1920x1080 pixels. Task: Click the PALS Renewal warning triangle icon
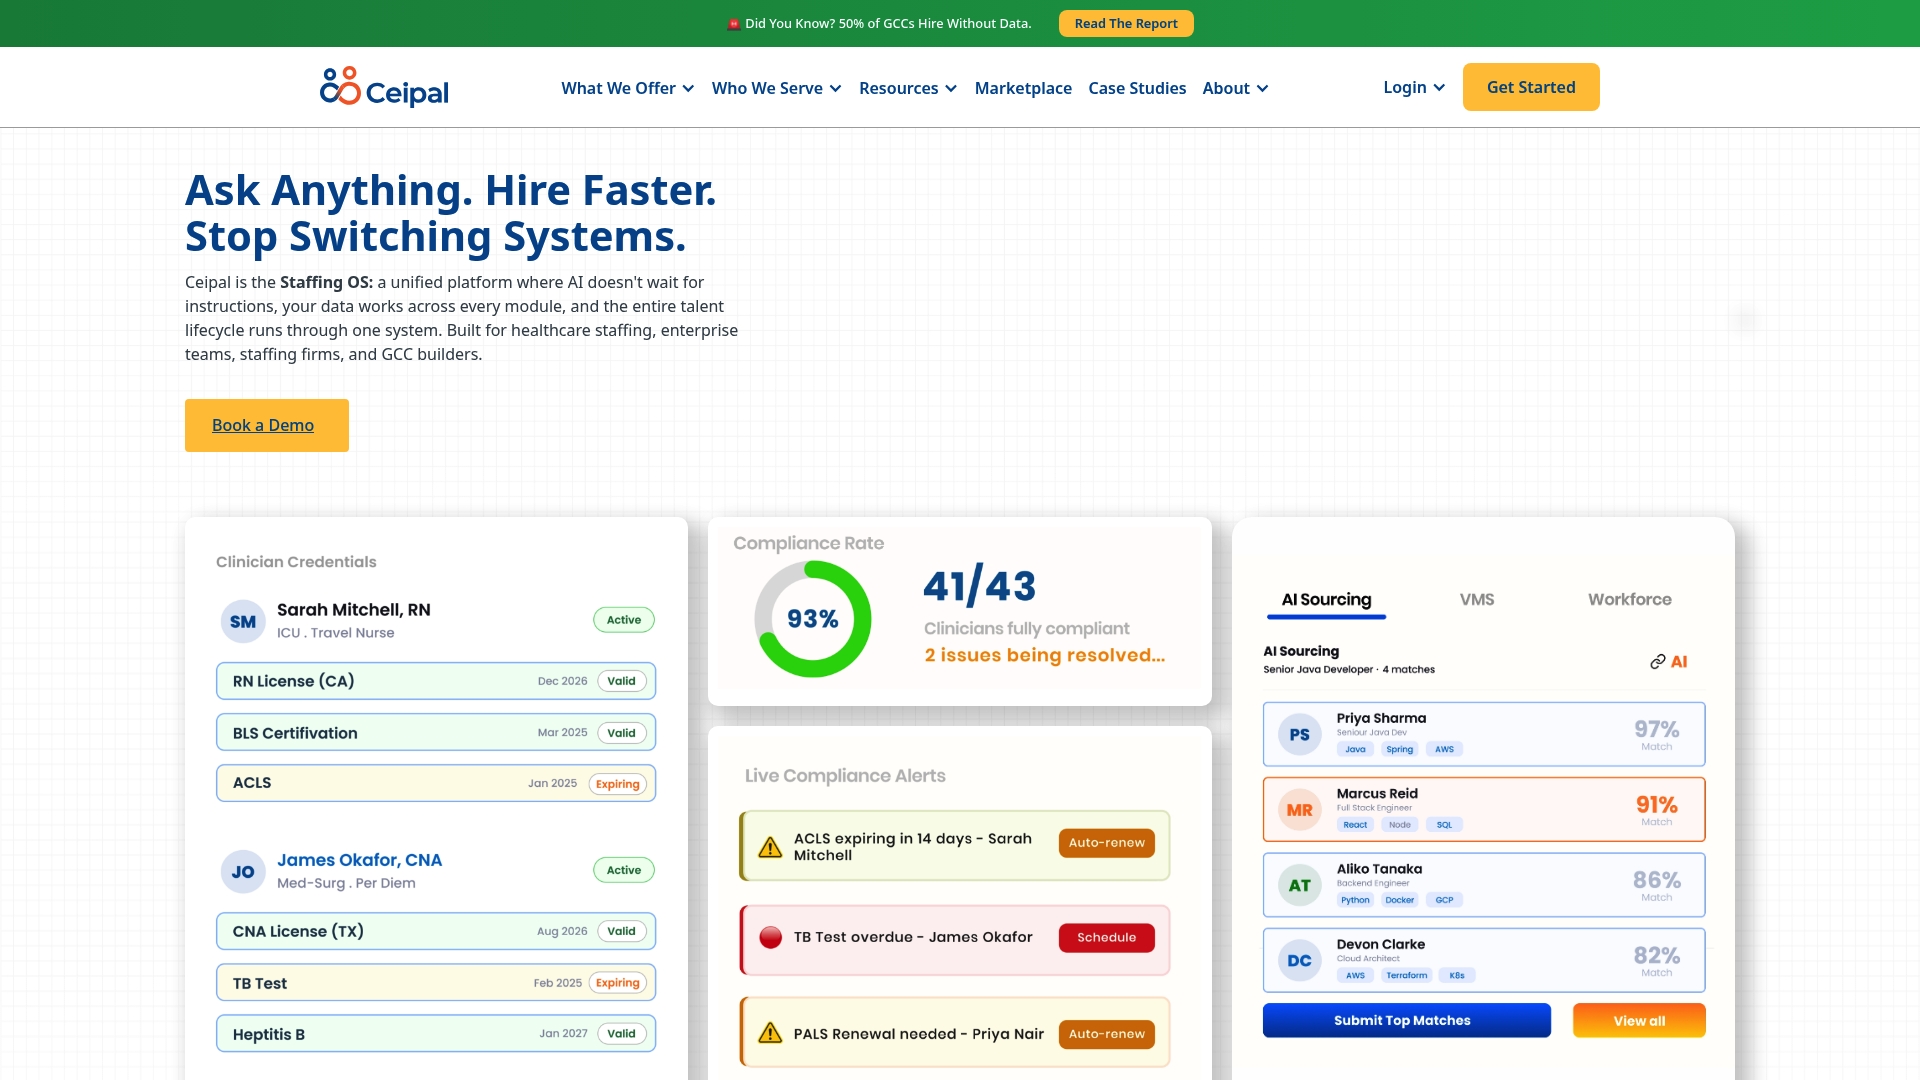coord(770,1033)
